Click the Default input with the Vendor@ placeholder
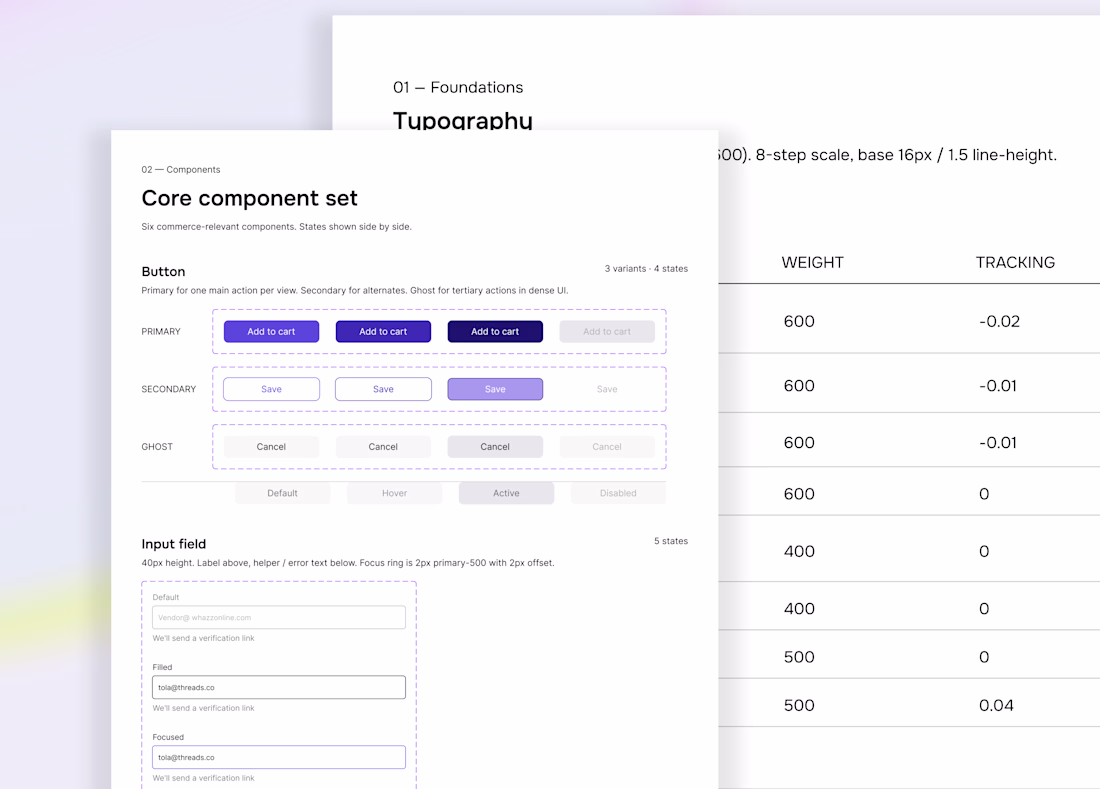Image resolution: width=1100 pixels, height=789 pixels. (279, 617)
